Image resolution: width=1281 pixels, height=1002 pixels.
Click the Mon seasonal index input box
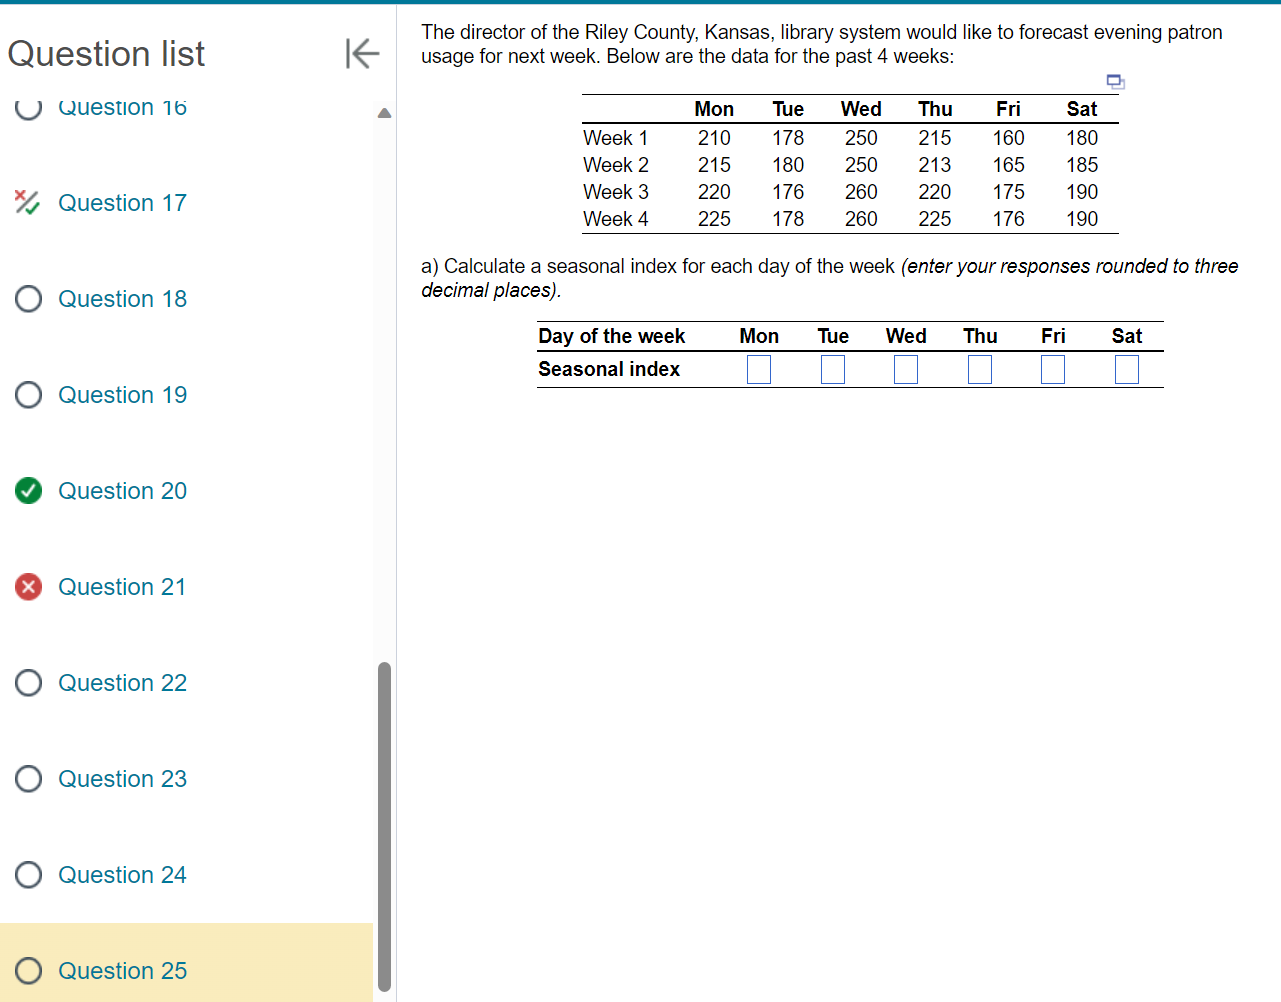pos(759,369)
